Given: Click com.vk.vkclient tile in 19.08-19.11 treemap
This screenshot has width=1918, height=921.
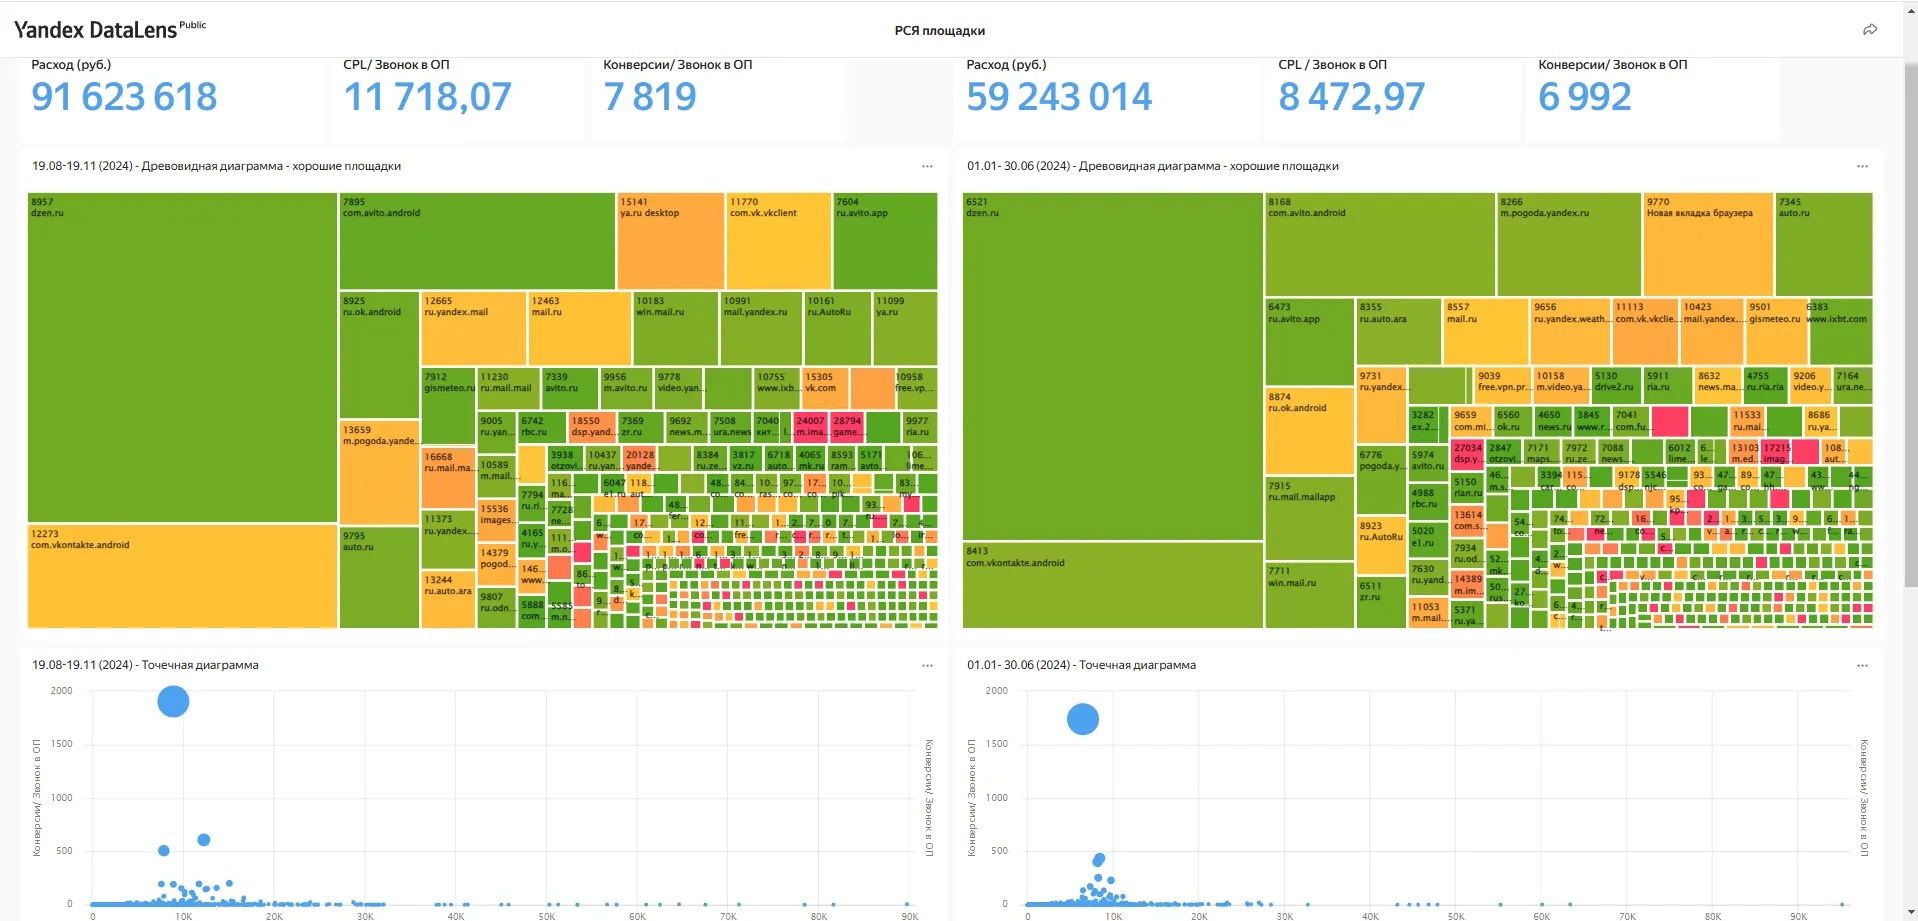Looking at the screenshot, I should click(x=778, y=242).
